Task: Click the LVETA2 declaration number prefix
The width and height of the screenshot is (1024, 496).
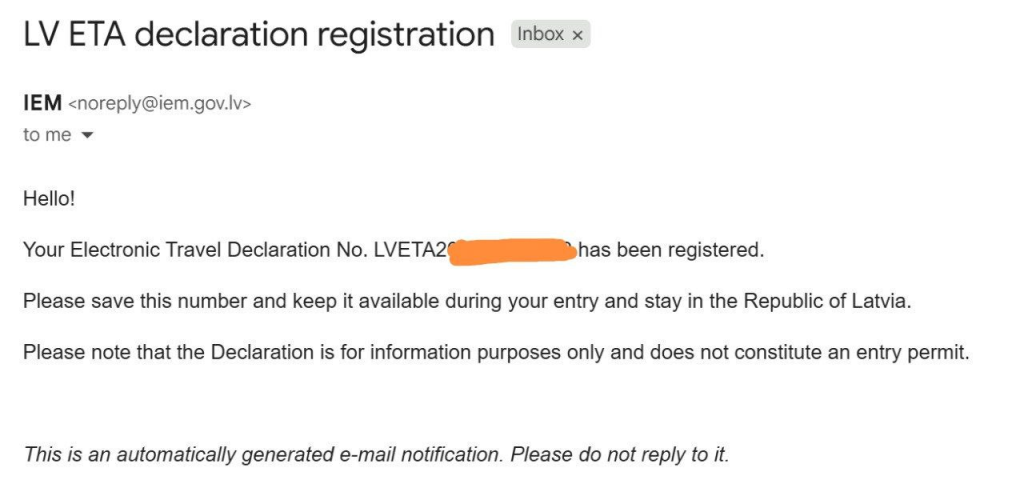Action: coord(410,250)
